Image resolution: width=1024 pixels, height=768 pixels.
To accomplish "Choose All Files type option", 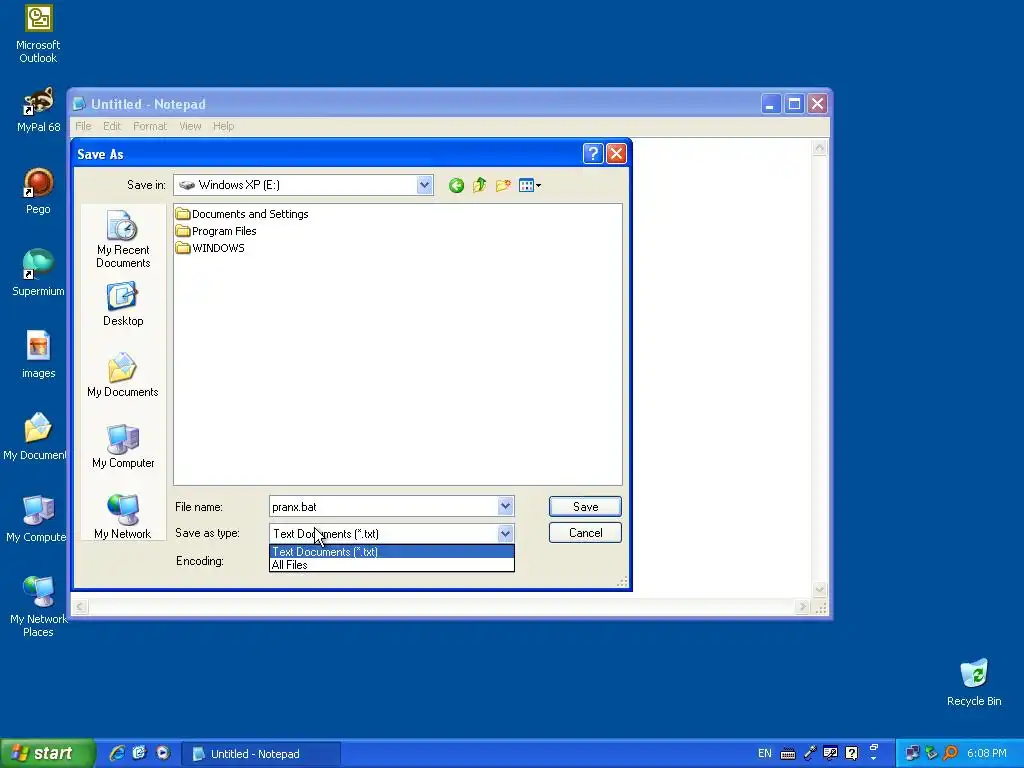I will tap(392, 565).
